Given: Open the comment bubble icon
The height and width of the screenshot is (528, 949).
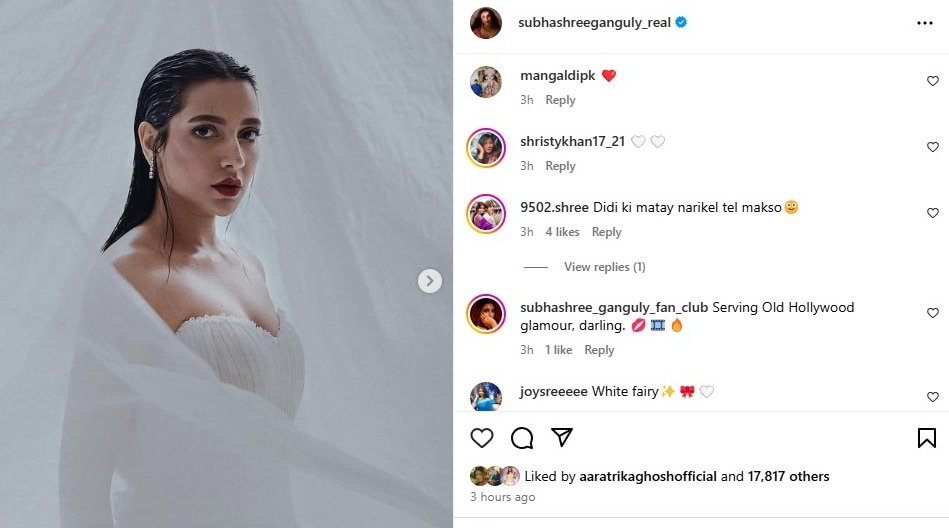Looking at the screenshot, I should (x=522, y=438).
